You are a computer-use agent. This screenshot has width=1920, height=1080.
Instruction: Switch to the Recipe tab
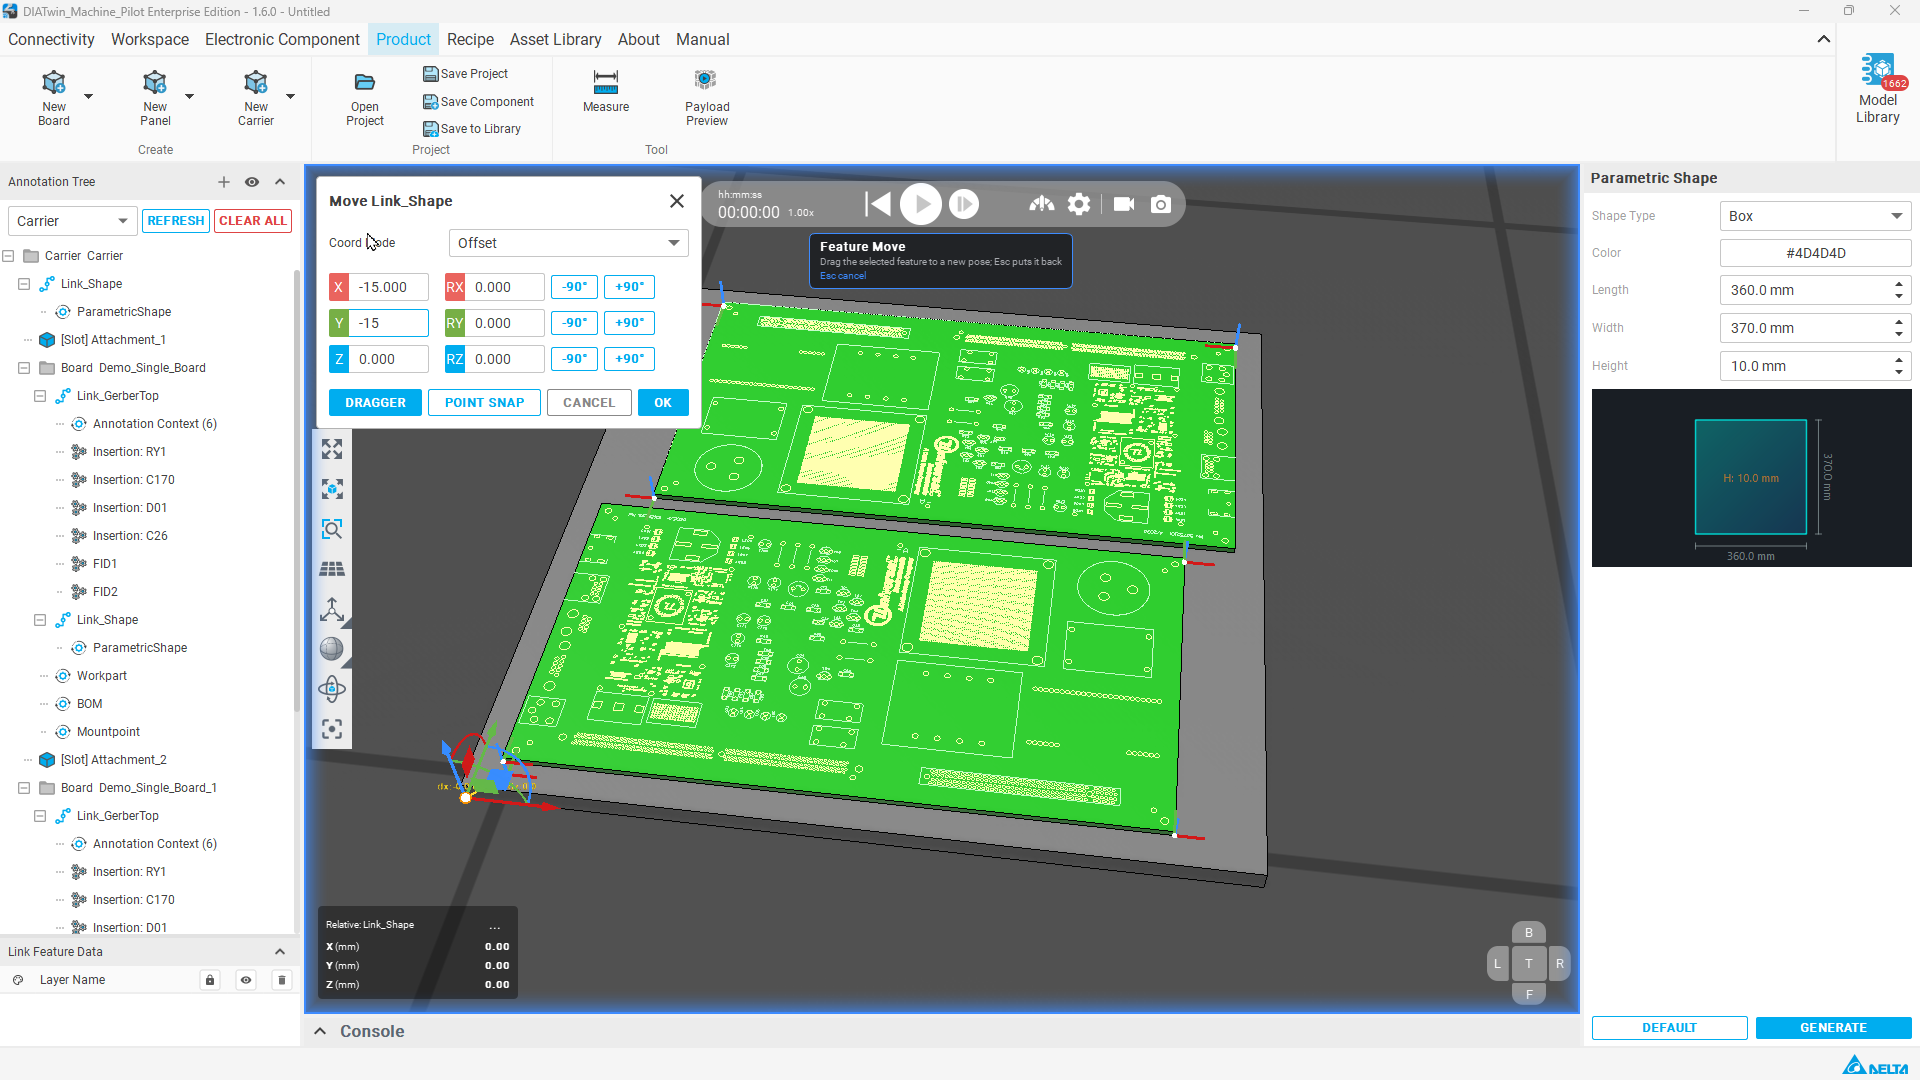470,39
